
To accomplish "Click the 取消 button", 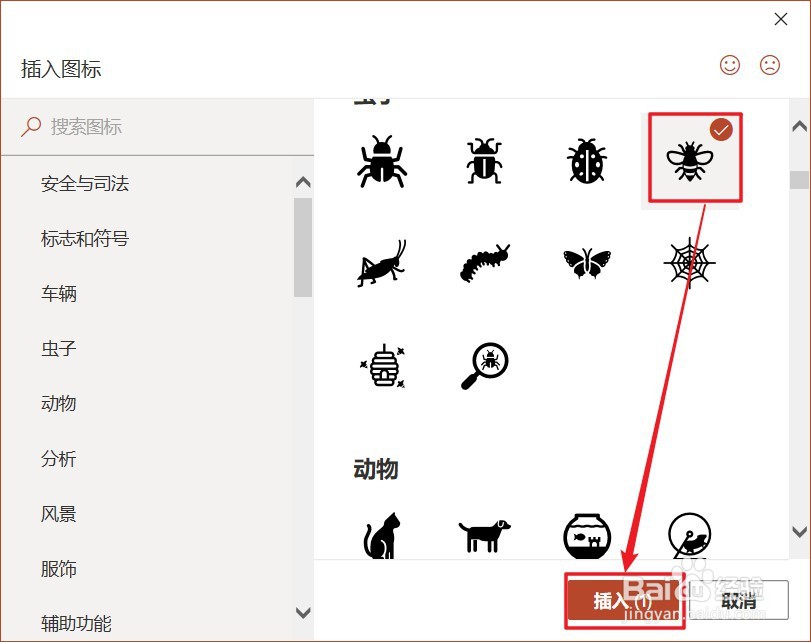I will click(739, 601).
